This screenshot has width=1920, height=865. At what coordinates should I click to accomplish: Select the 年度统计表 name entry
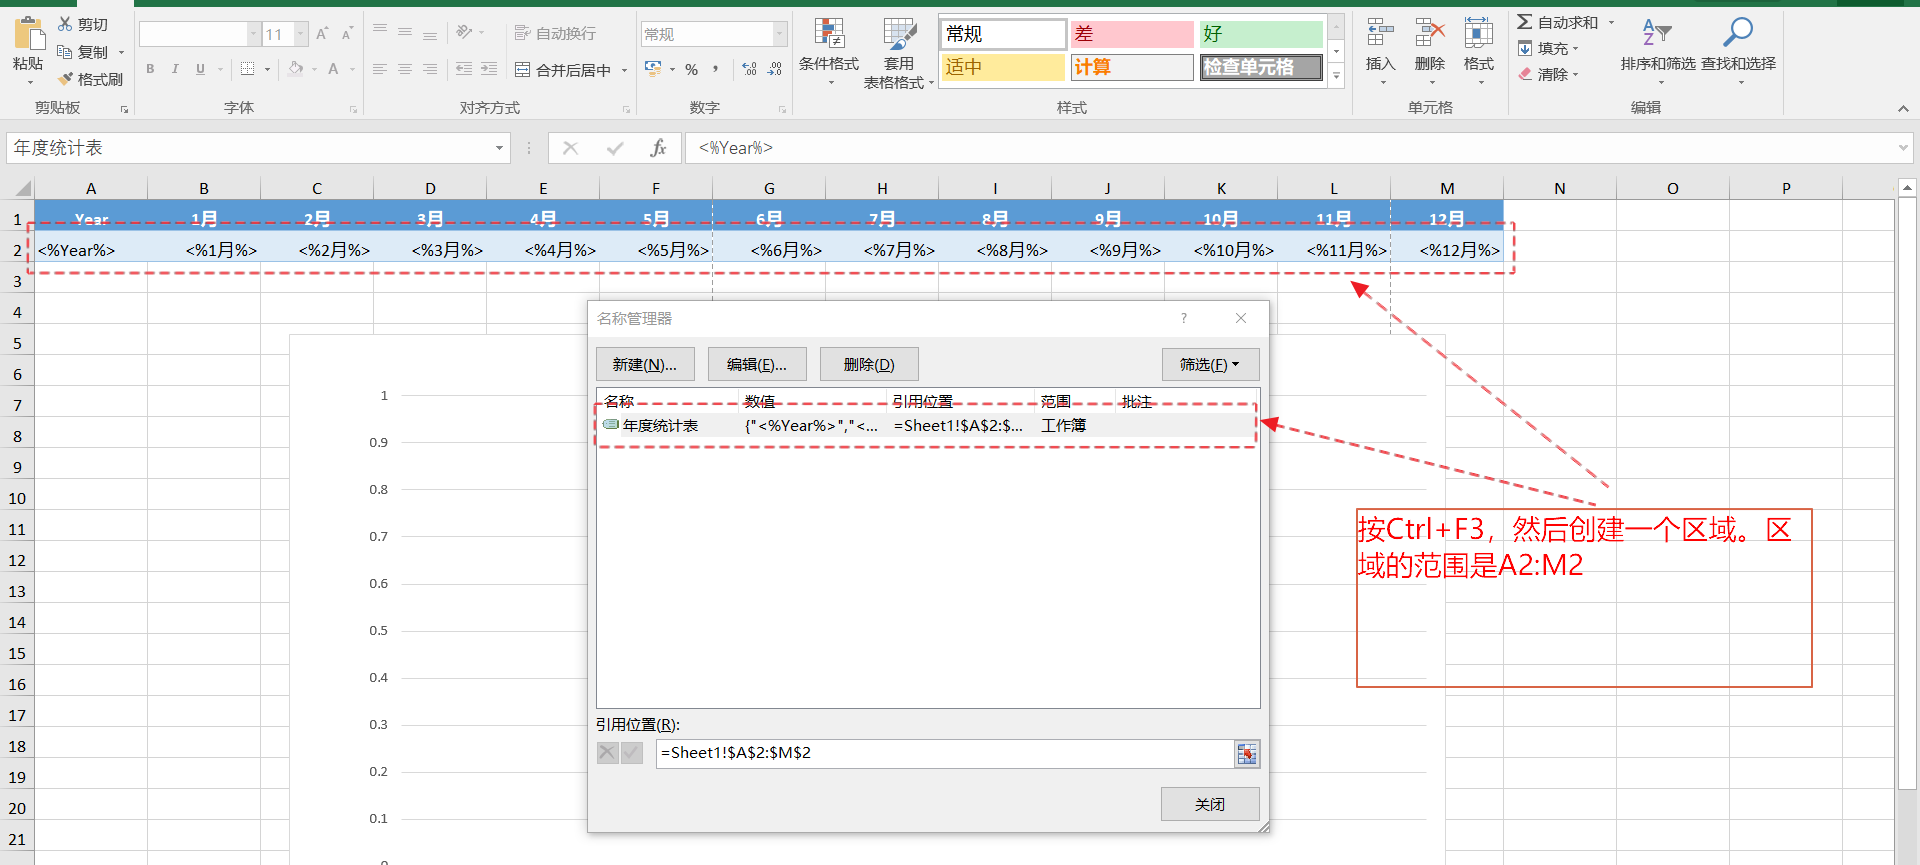[x=660, y=426]
